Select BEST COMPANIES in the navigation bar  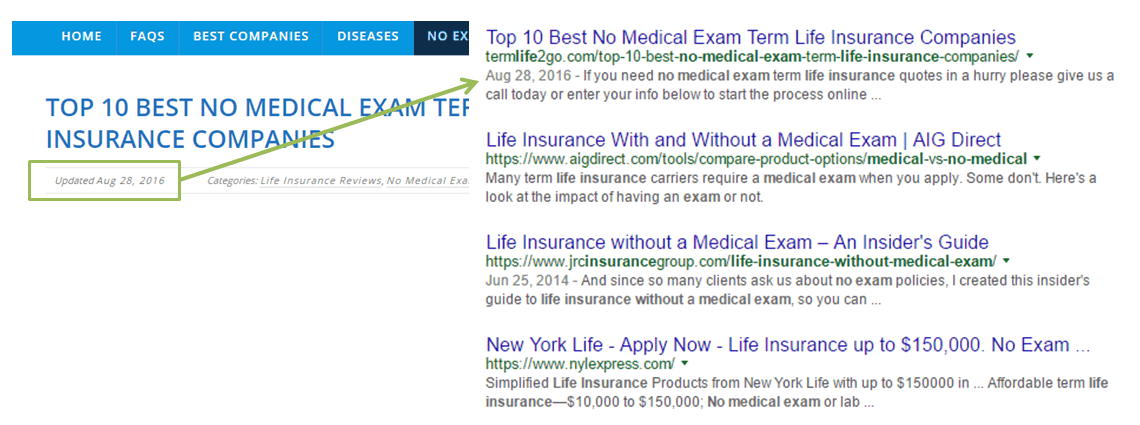coord(251,36)
